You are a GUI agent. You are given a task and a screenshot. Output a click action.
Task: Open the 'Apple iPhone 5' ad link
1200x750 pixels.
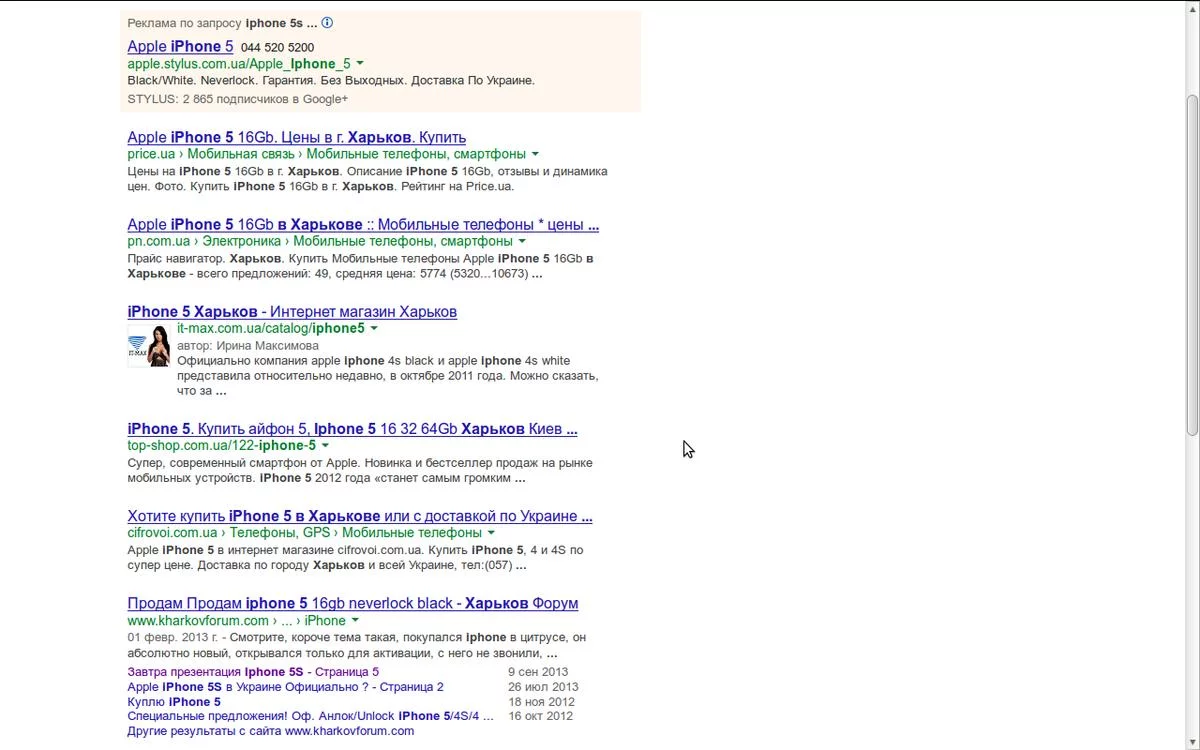point(180,46)
